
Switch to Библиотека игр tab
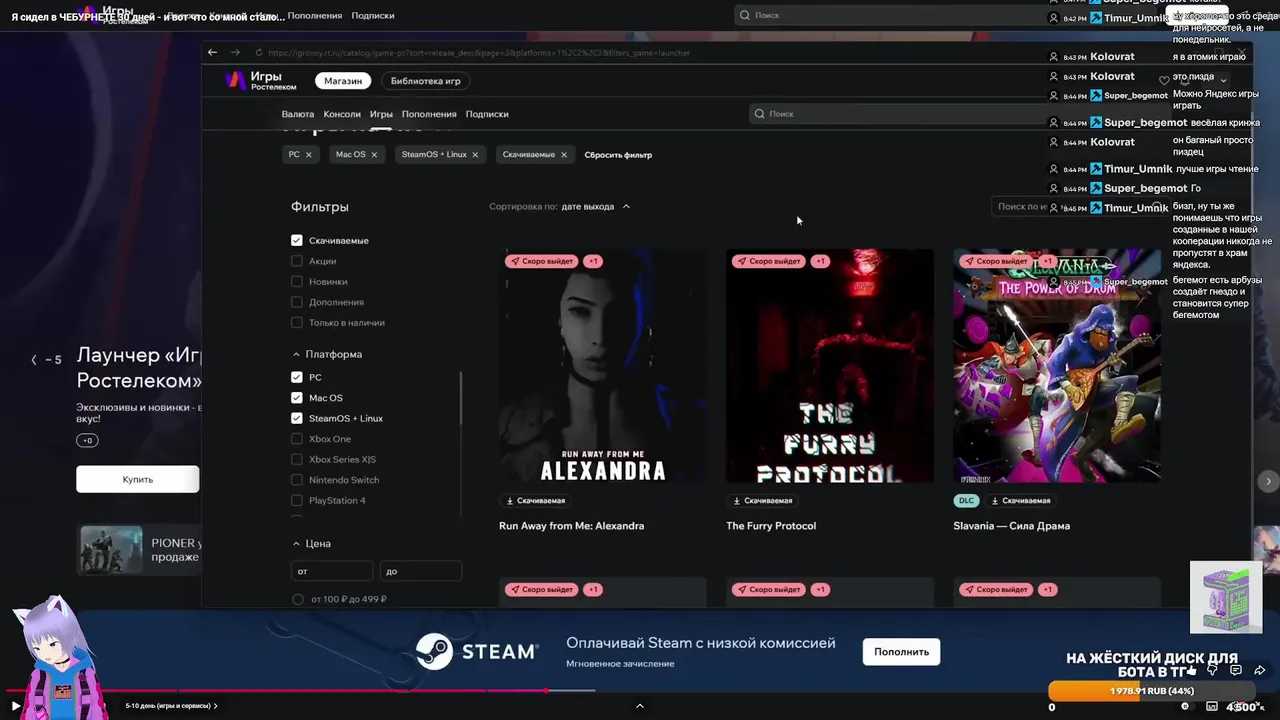tap(426, 81)
